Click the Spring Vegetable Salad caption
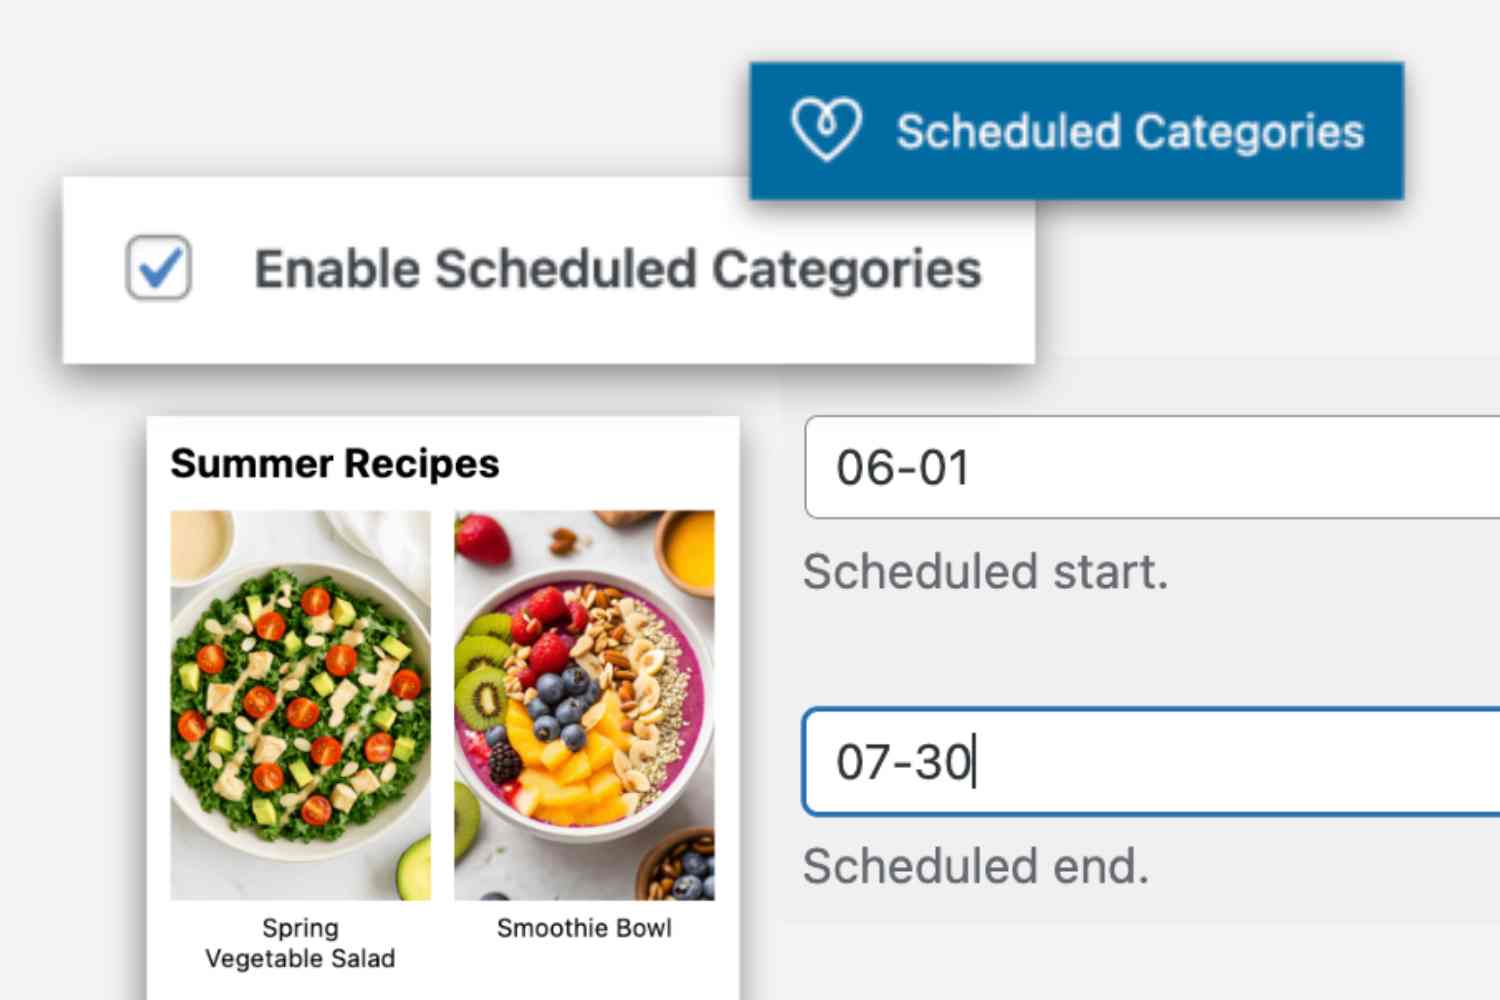 tap(300, 943)
